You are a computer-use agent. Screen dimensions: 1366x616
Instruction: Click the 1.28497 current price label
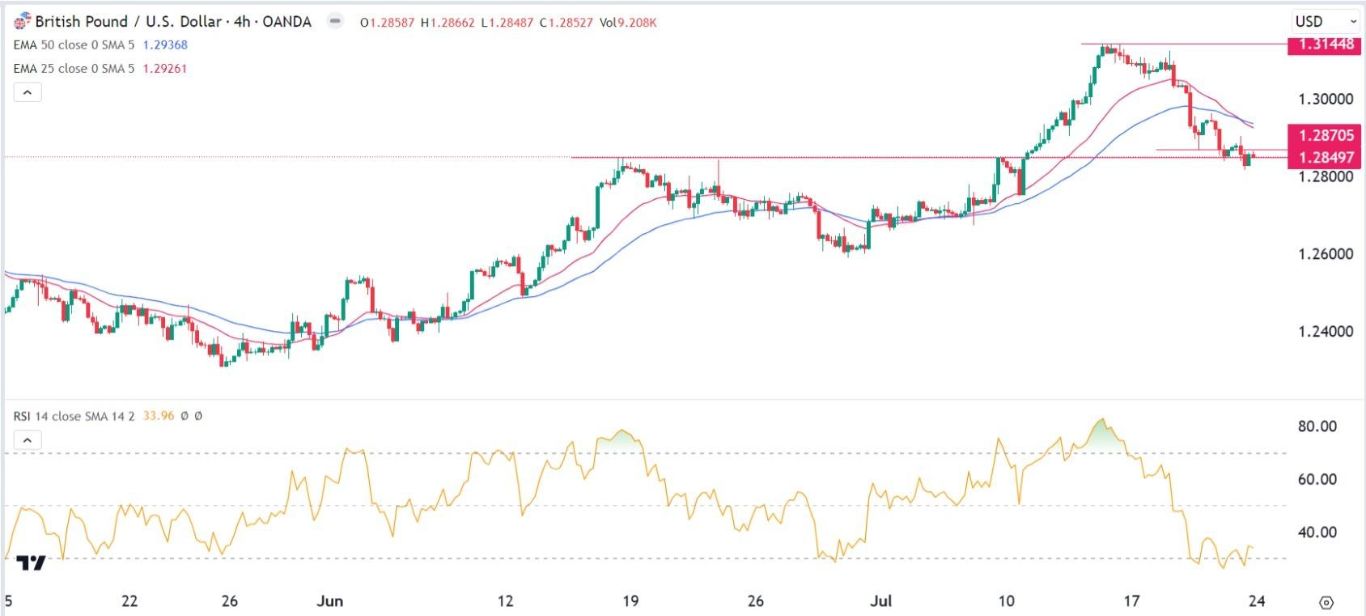[x=1326, y=158]
